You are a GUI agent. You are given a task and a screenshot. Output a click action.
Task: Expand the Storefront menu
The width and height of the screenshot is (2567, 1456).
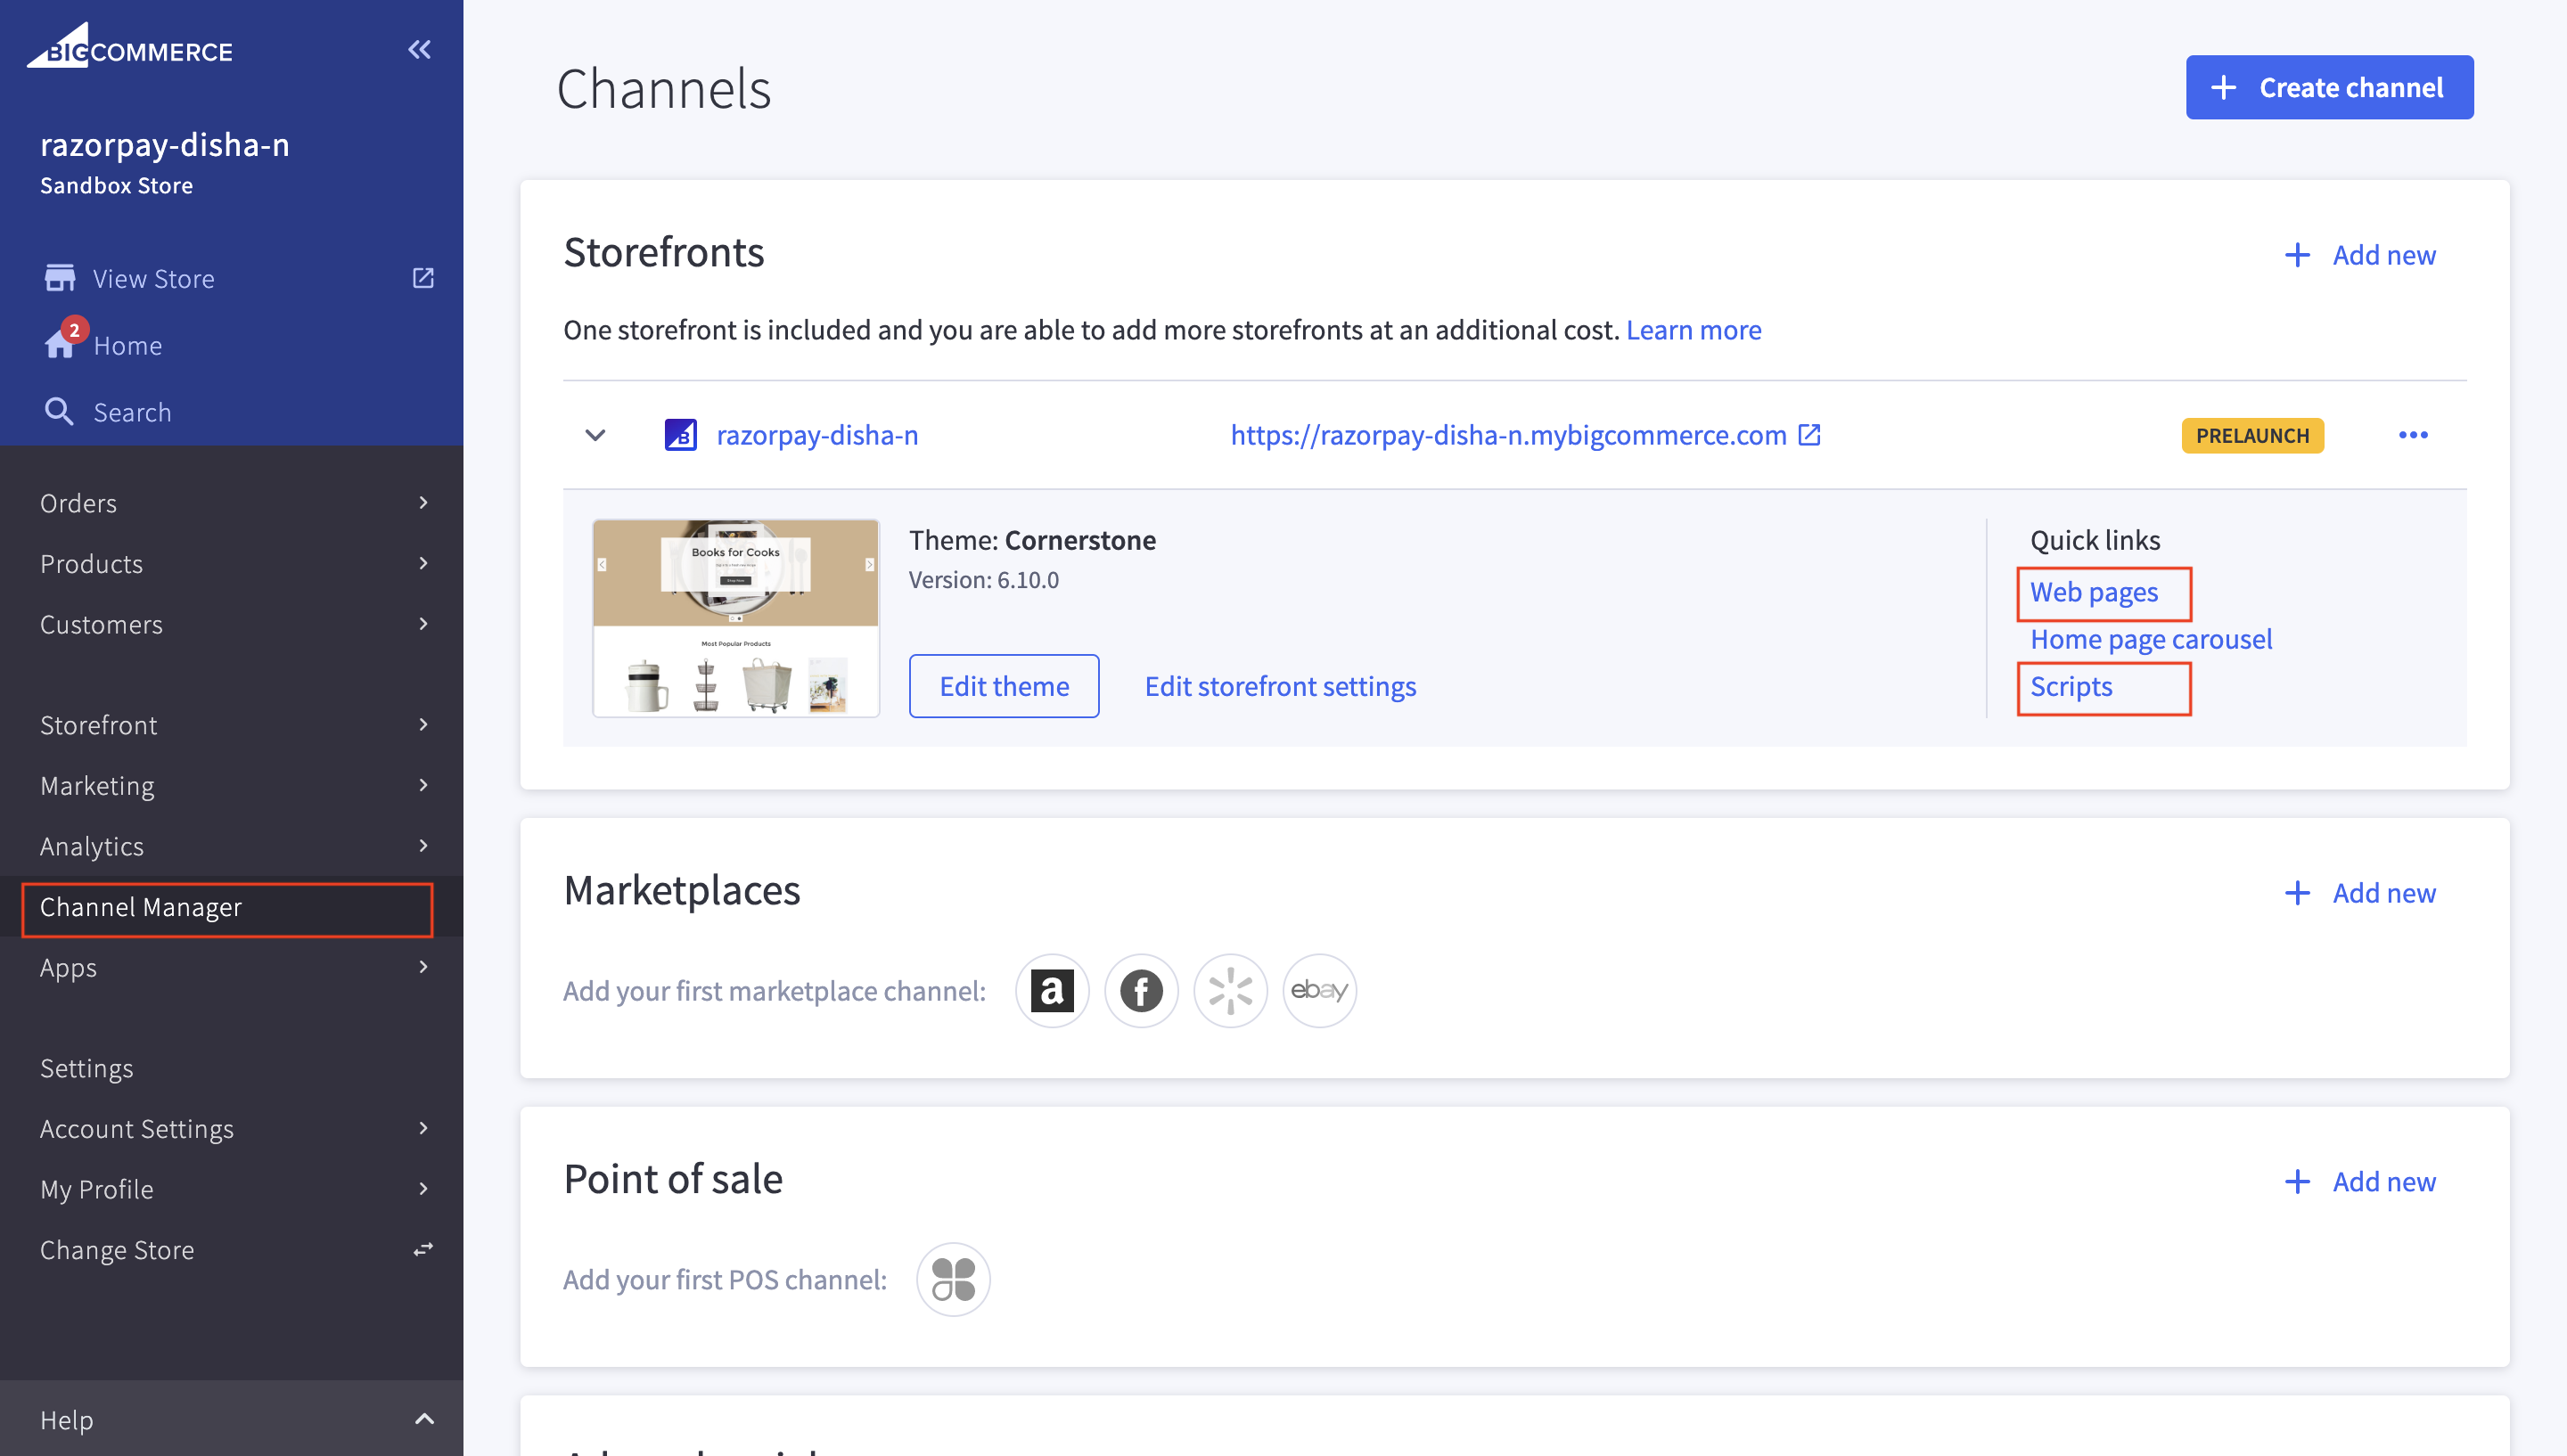coord(231,724)
